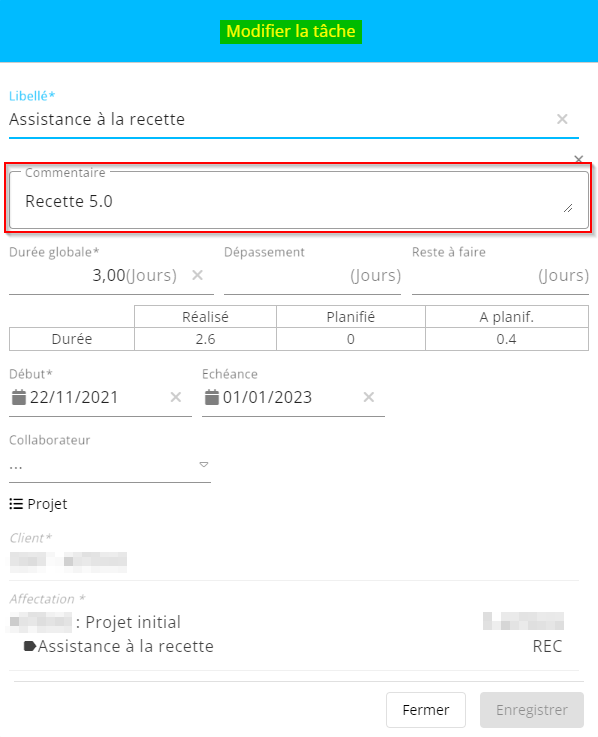Clear the Début date 22/11/2021
This screenshot has height=737, width=598.
[176, 397]
